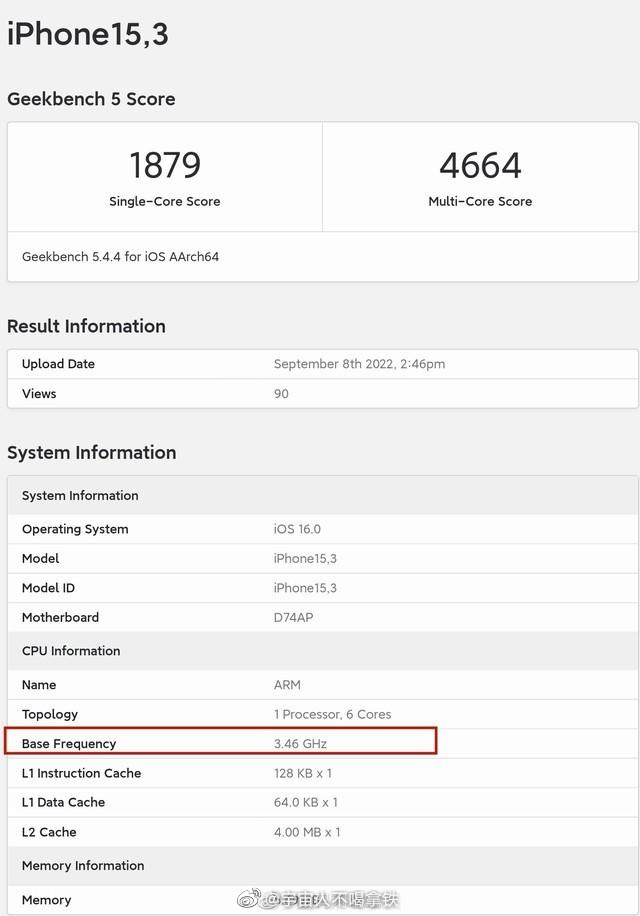Click the System Information section header row
This screenshot has height=916, width=640.
[x=80, y=496]
